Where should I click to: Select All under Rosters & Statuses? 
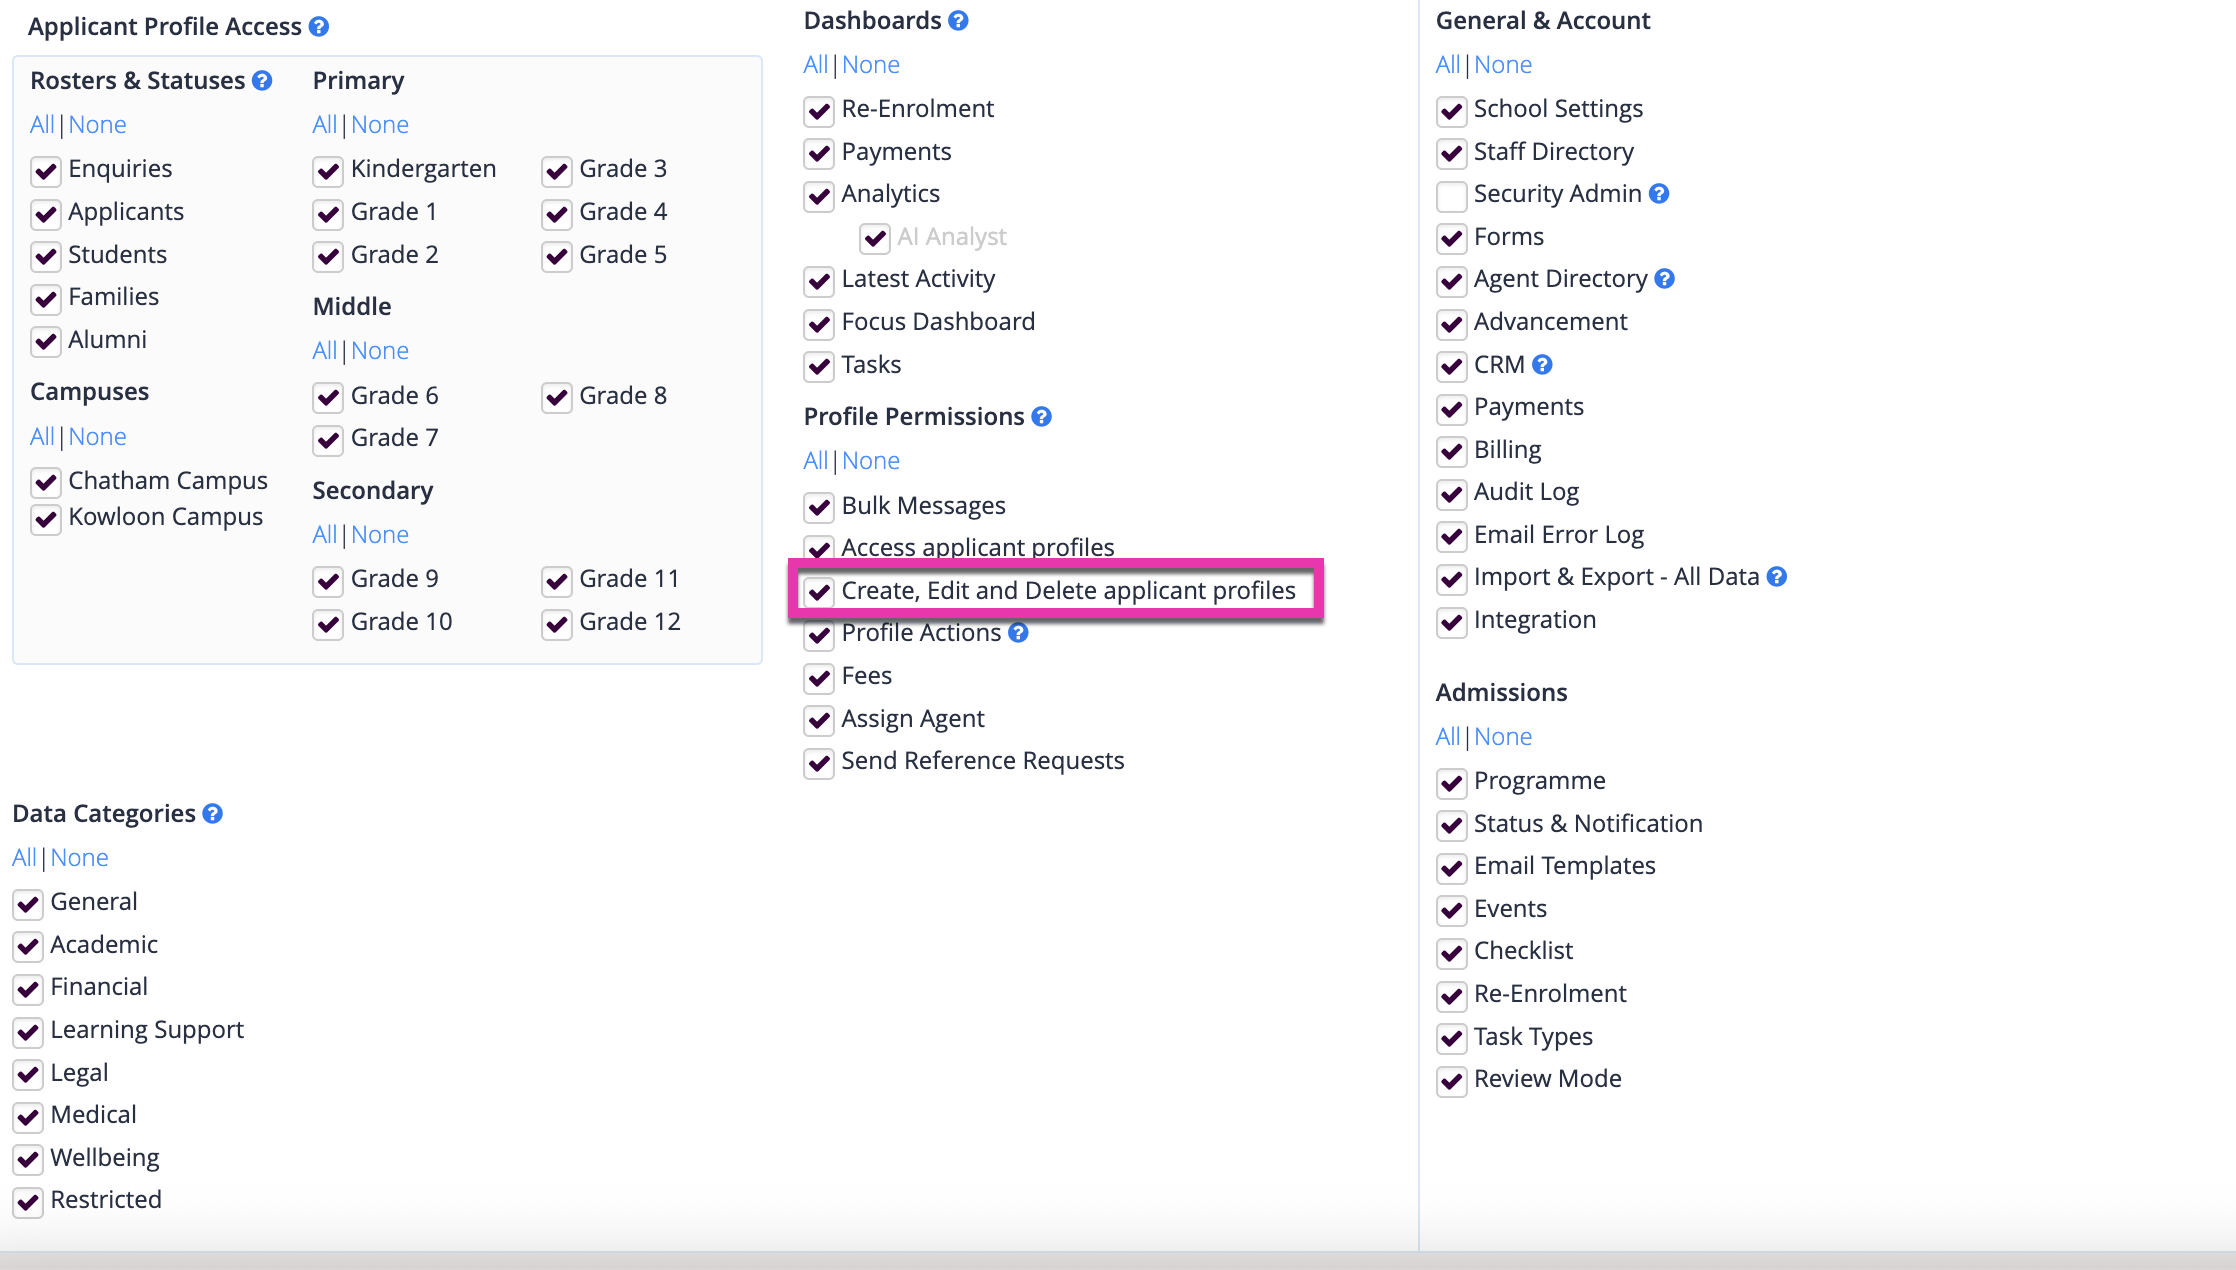click(x=42, y=125)
